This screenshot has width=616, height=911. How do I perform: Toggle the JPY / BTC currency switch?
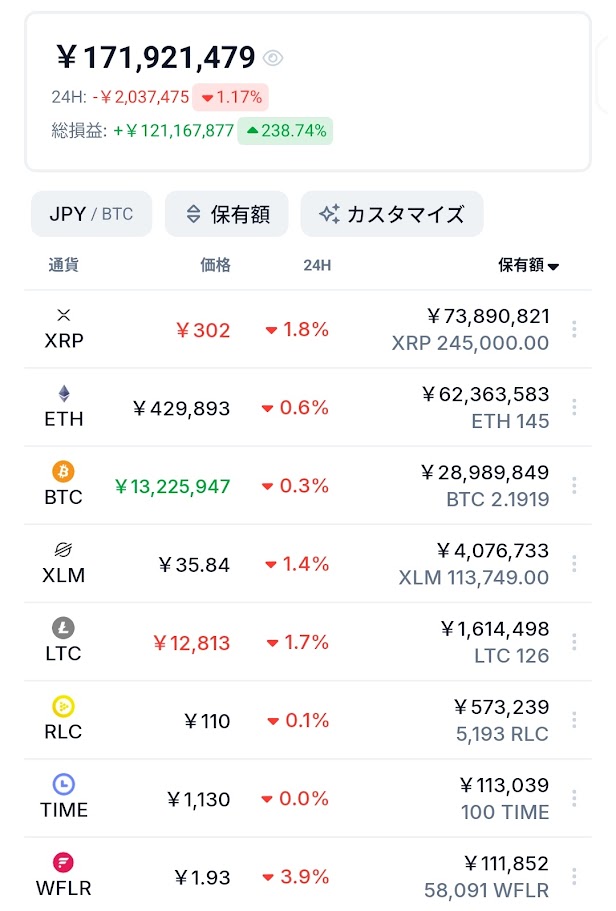91,214
